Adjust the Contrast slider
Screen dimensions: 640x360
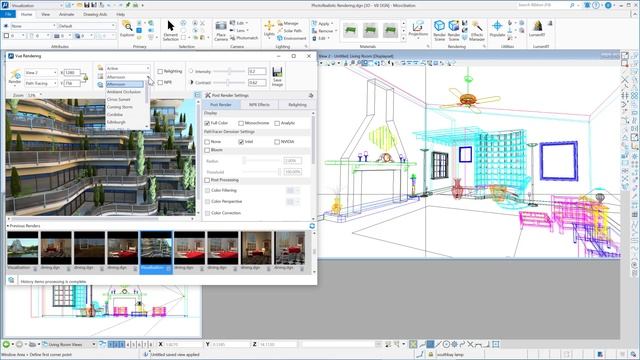(x=229, y=82)
